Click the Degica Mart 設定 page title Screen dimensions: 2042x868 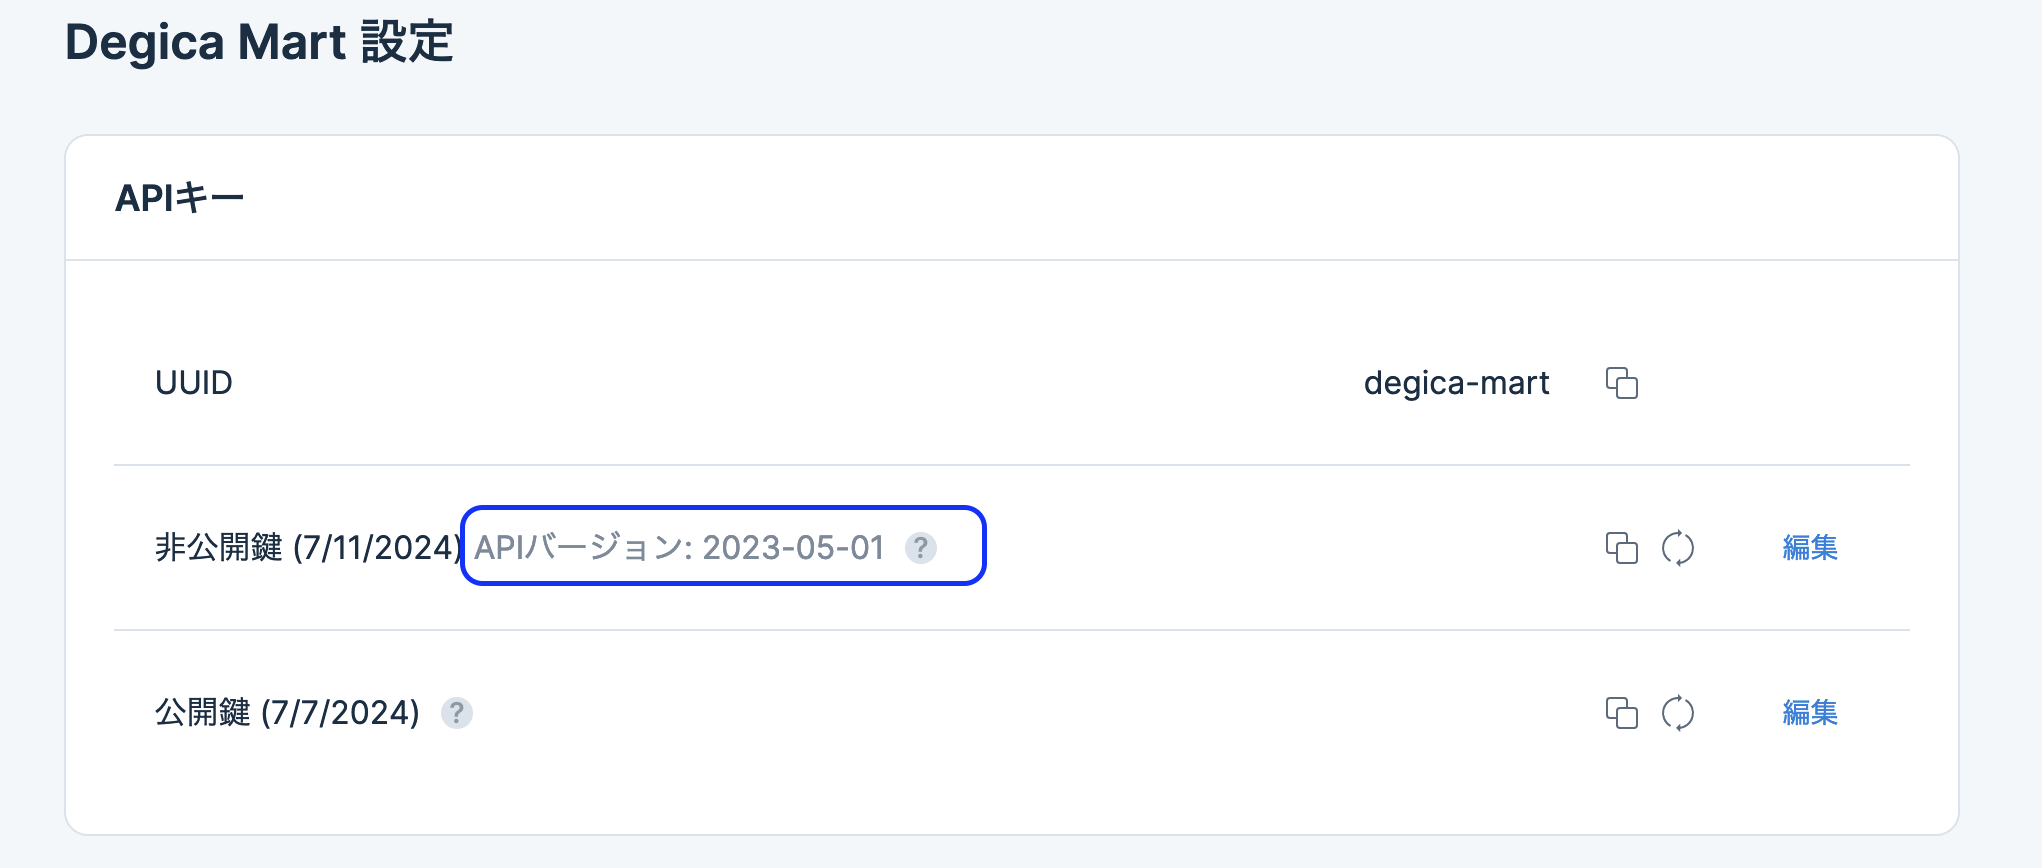click(x=259, y=43)
